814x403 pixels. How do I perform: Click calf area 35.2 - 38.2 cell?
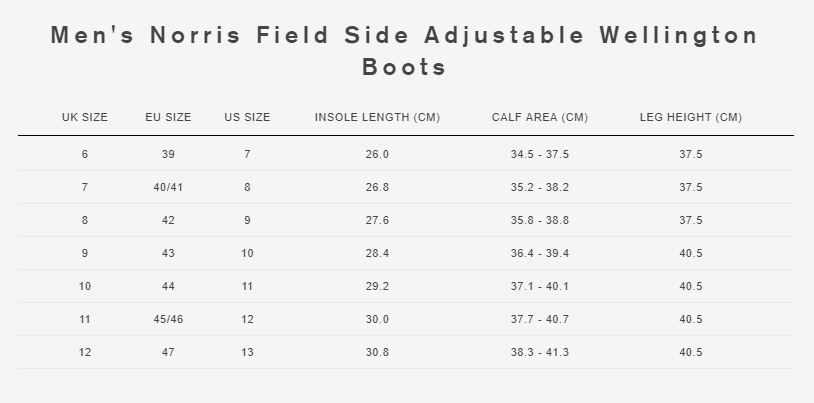[x=540, y=187]
